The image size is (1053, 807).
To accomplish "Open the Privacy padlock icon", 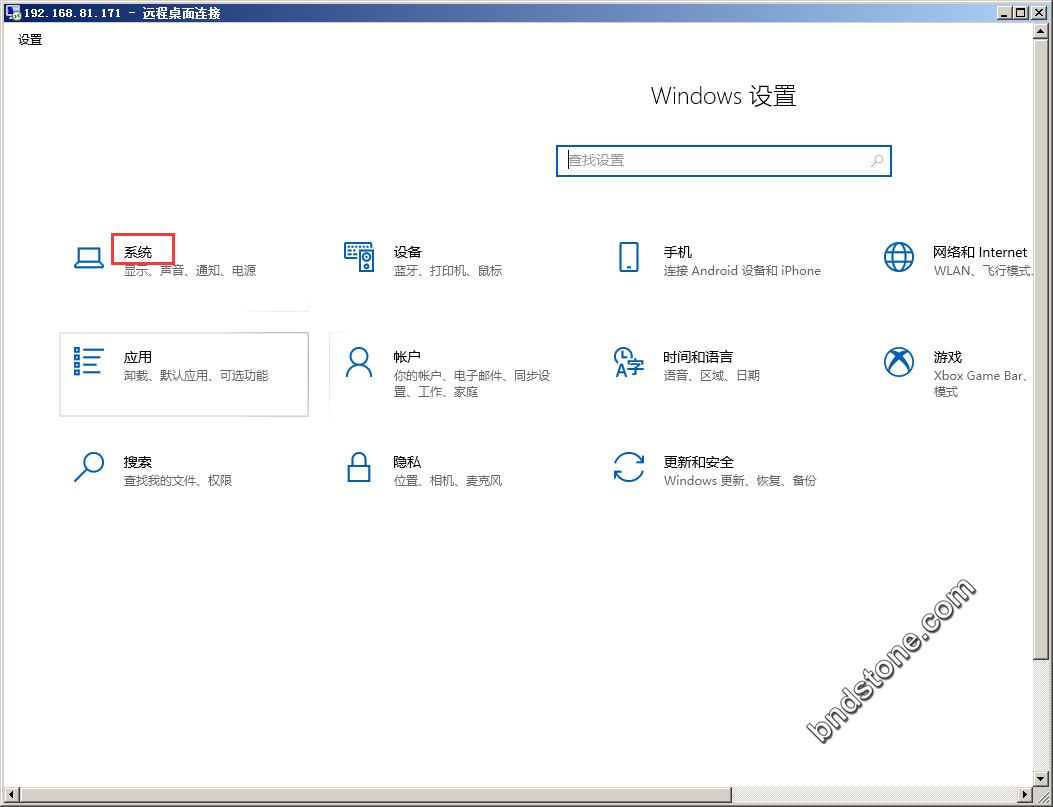I will tap(358, 467).
